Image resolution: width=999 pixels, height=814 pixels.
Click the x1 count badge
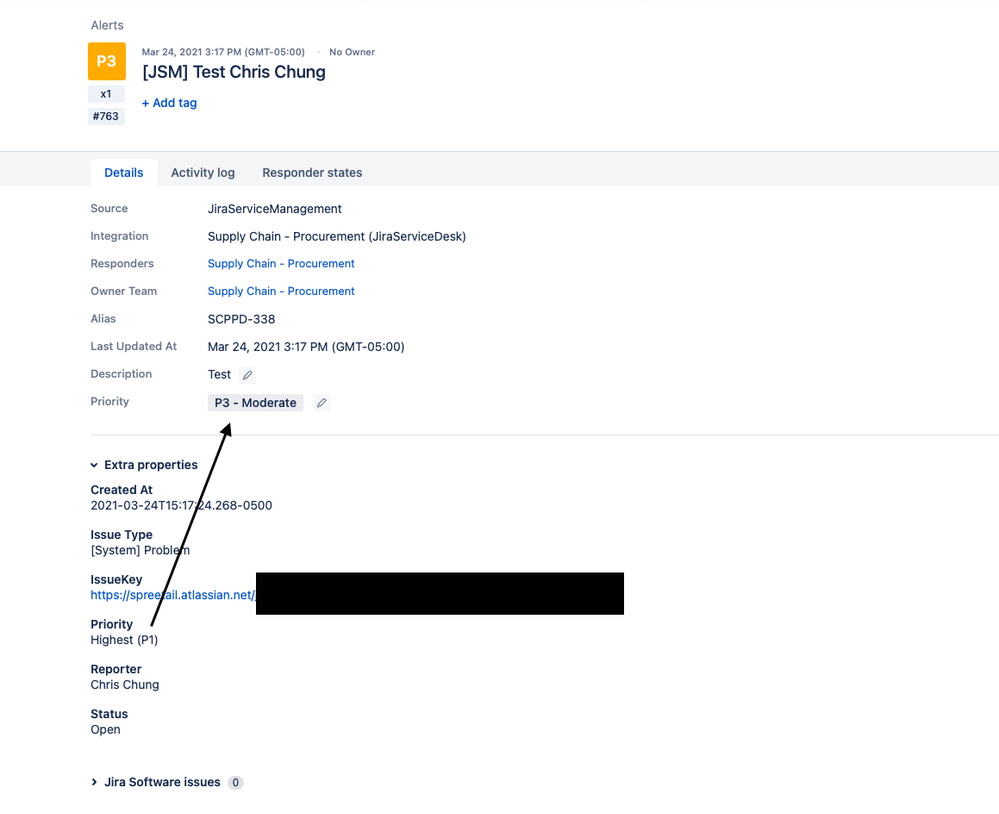(106, 94)
